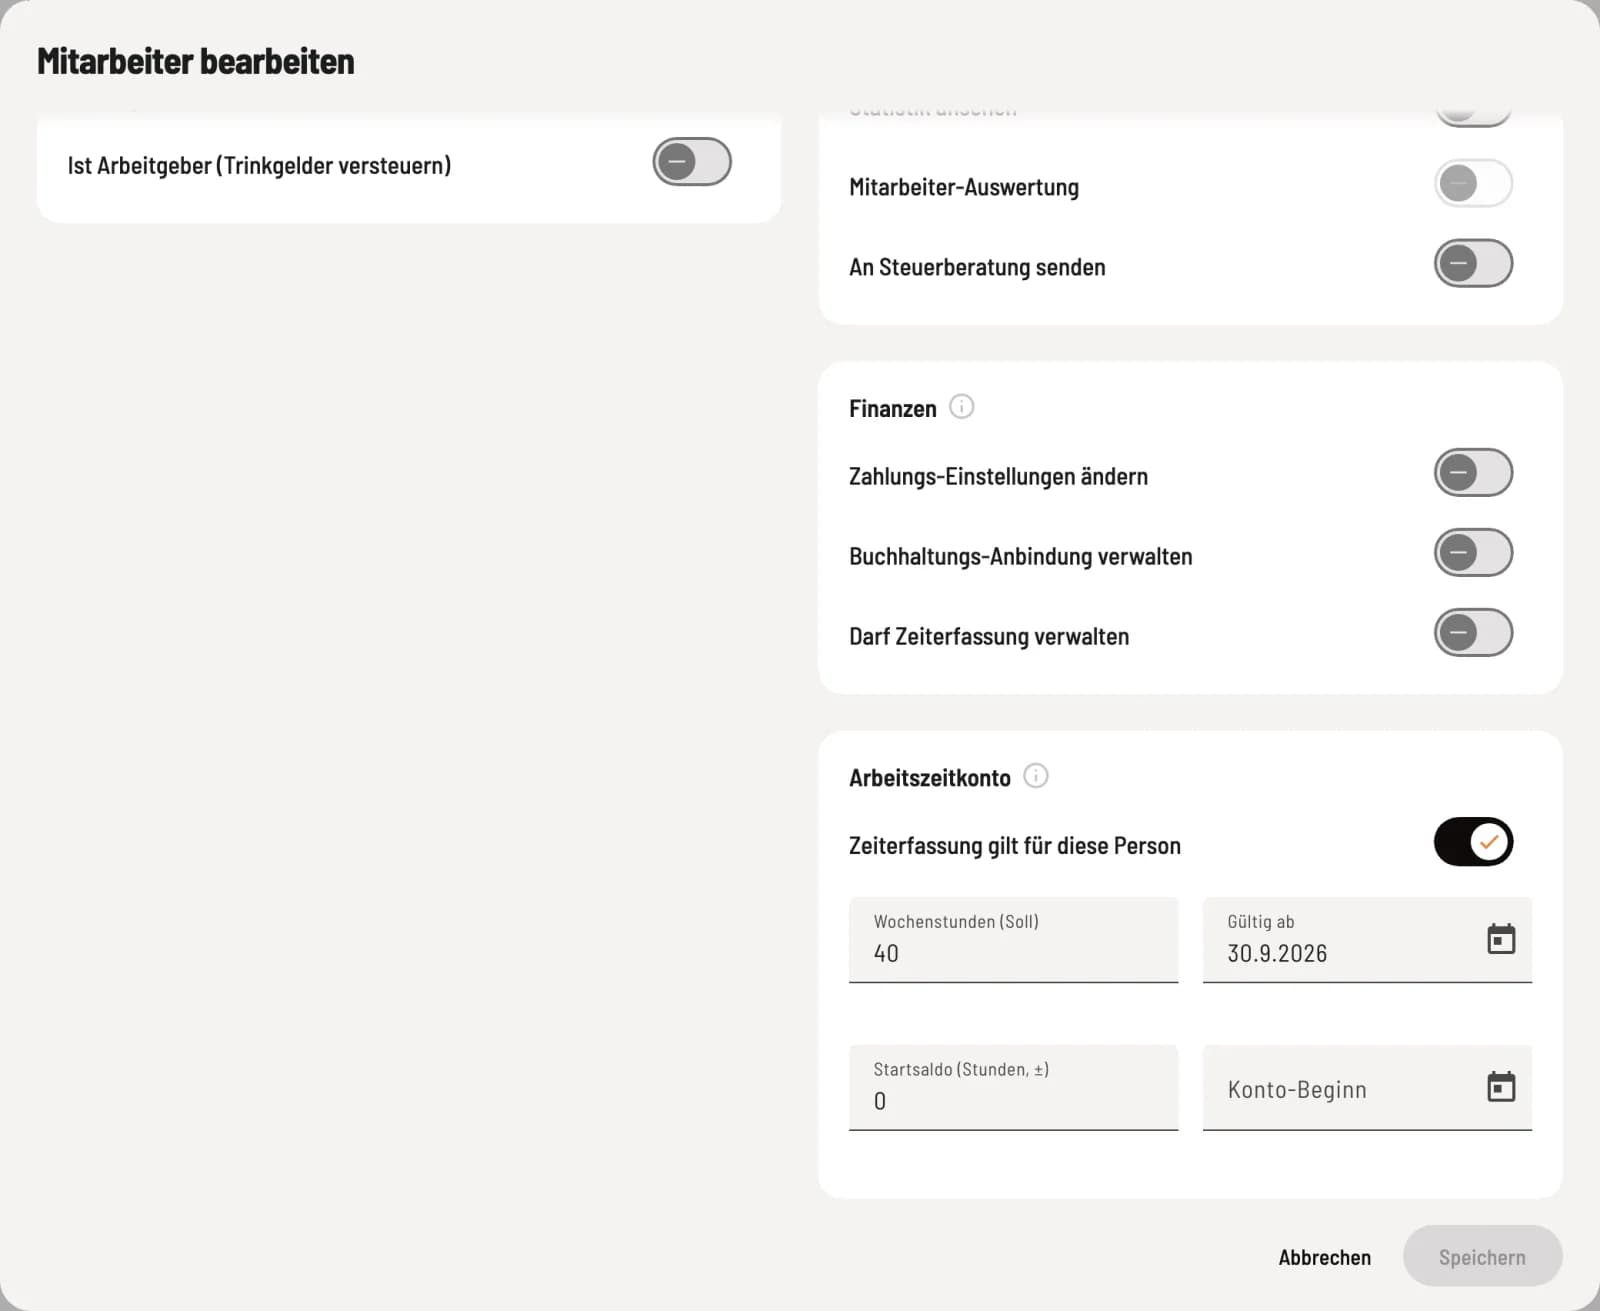Open the Konto-Beginn calendar picker icon
This screenshot has height=1311, width=1600.
pyautogui.click(x=1501, y=1087)
